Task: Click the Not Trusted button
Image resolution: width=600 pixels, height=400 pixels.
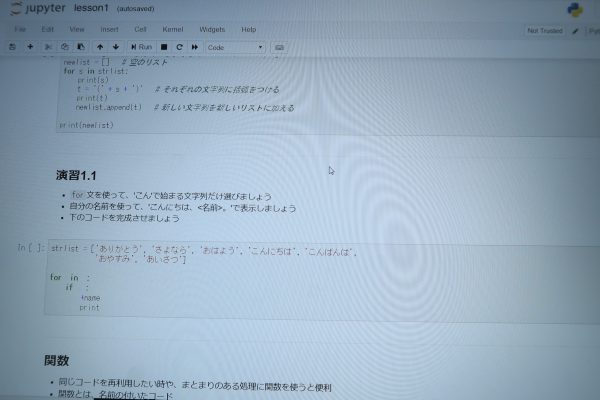Action: click(x=545, y=31)
